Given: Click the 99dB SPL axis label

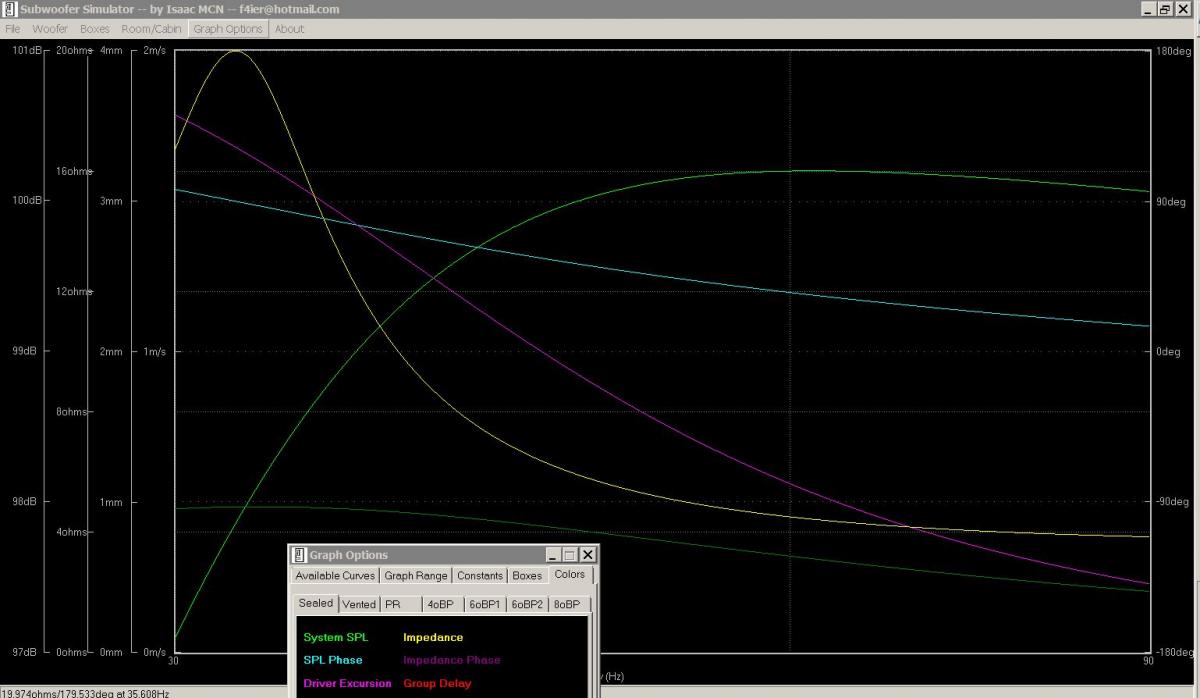Looking at the screenshot, I should click(23, 352).
